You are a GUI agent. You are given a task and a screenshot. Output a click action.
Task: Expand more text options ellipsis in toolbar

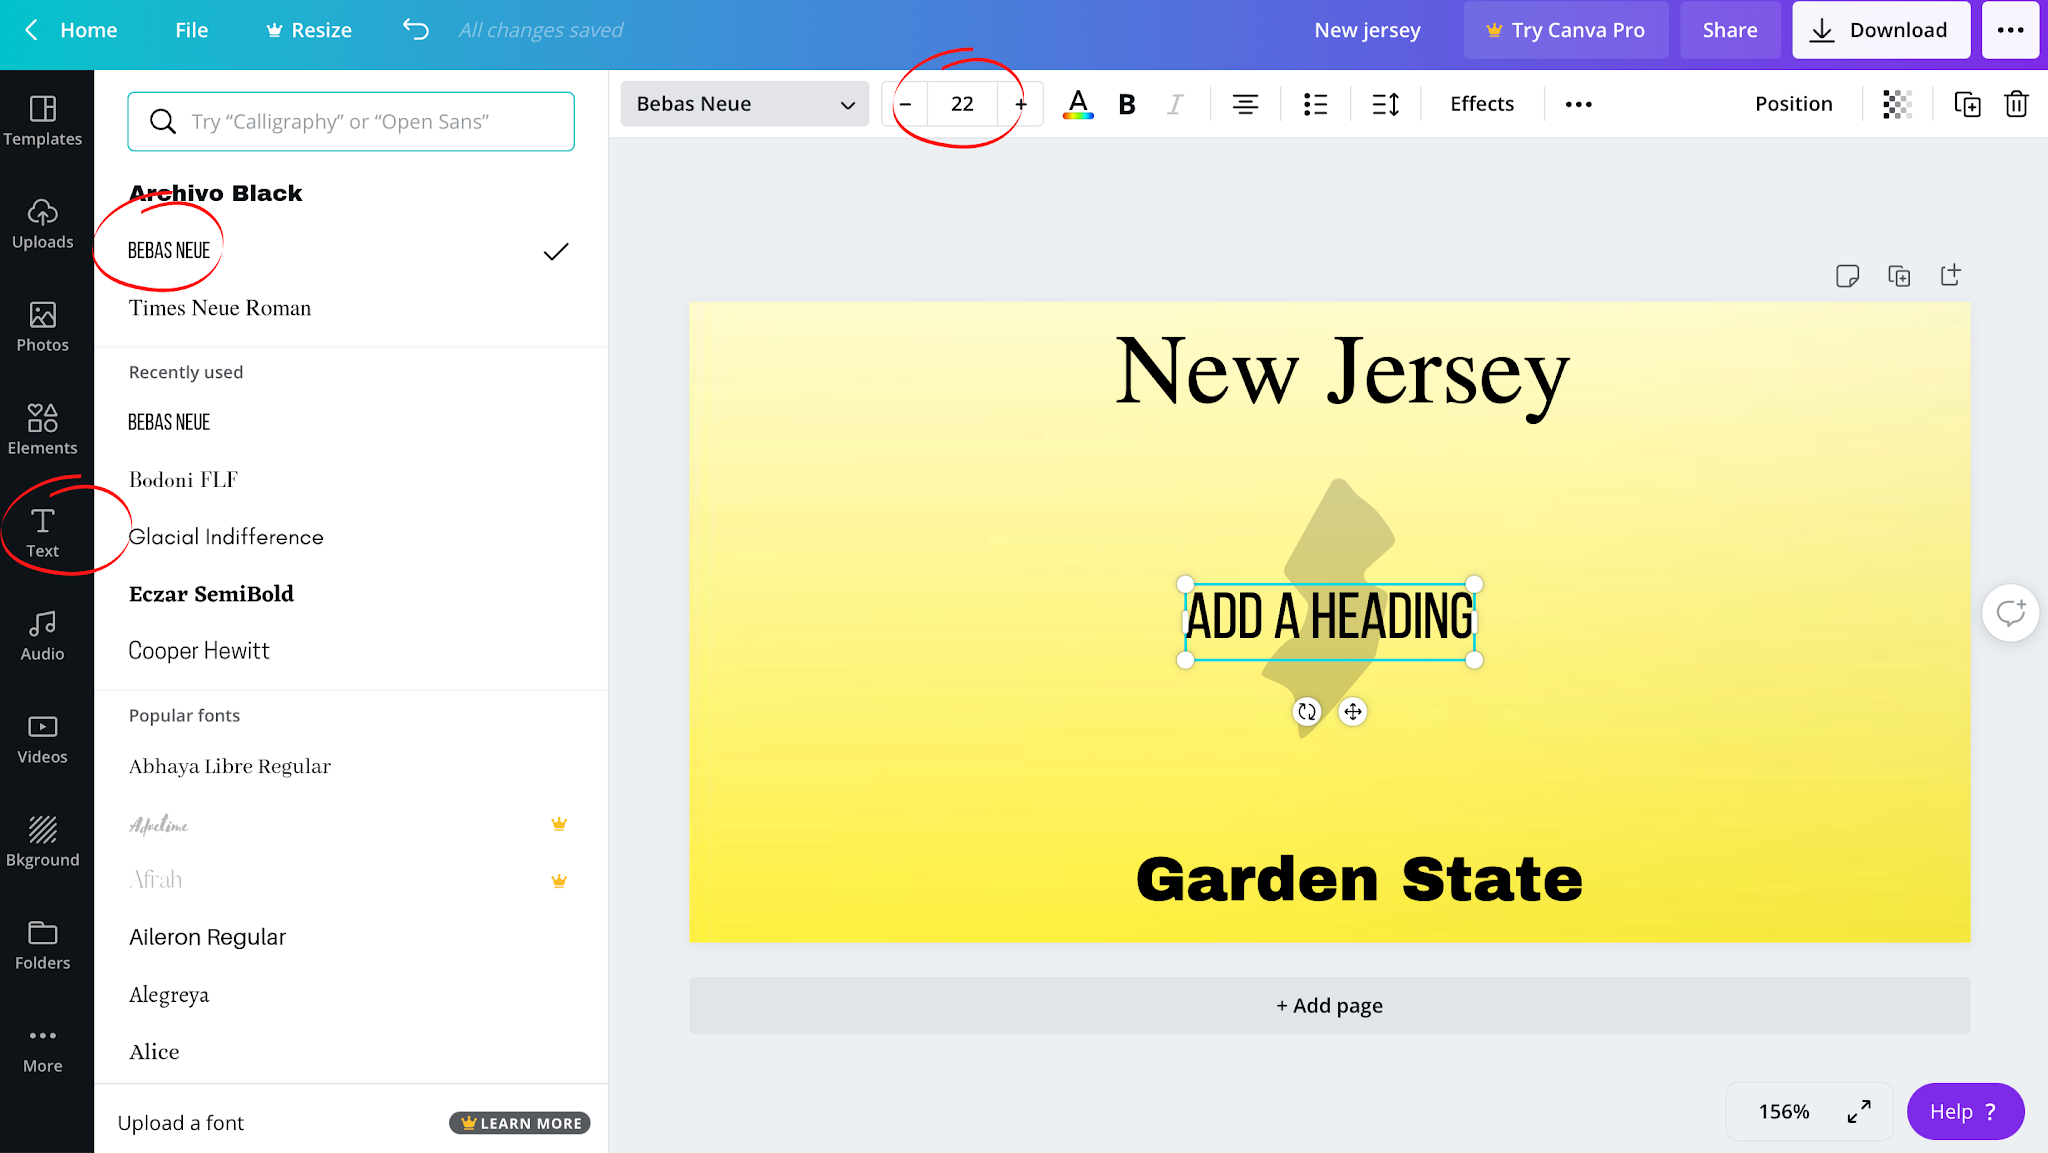click(x=1578, y=104)
